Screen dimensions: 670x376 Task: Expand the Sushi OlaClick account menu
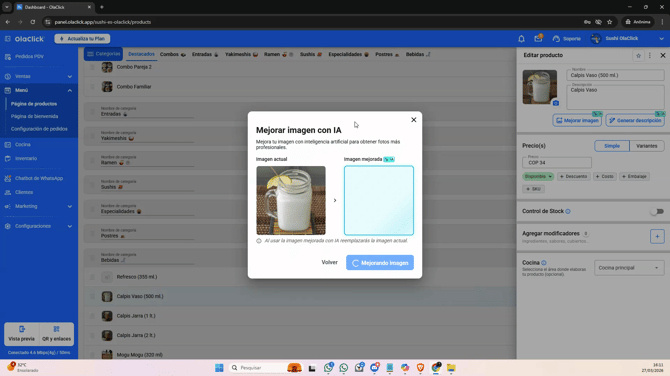point(661,38)
